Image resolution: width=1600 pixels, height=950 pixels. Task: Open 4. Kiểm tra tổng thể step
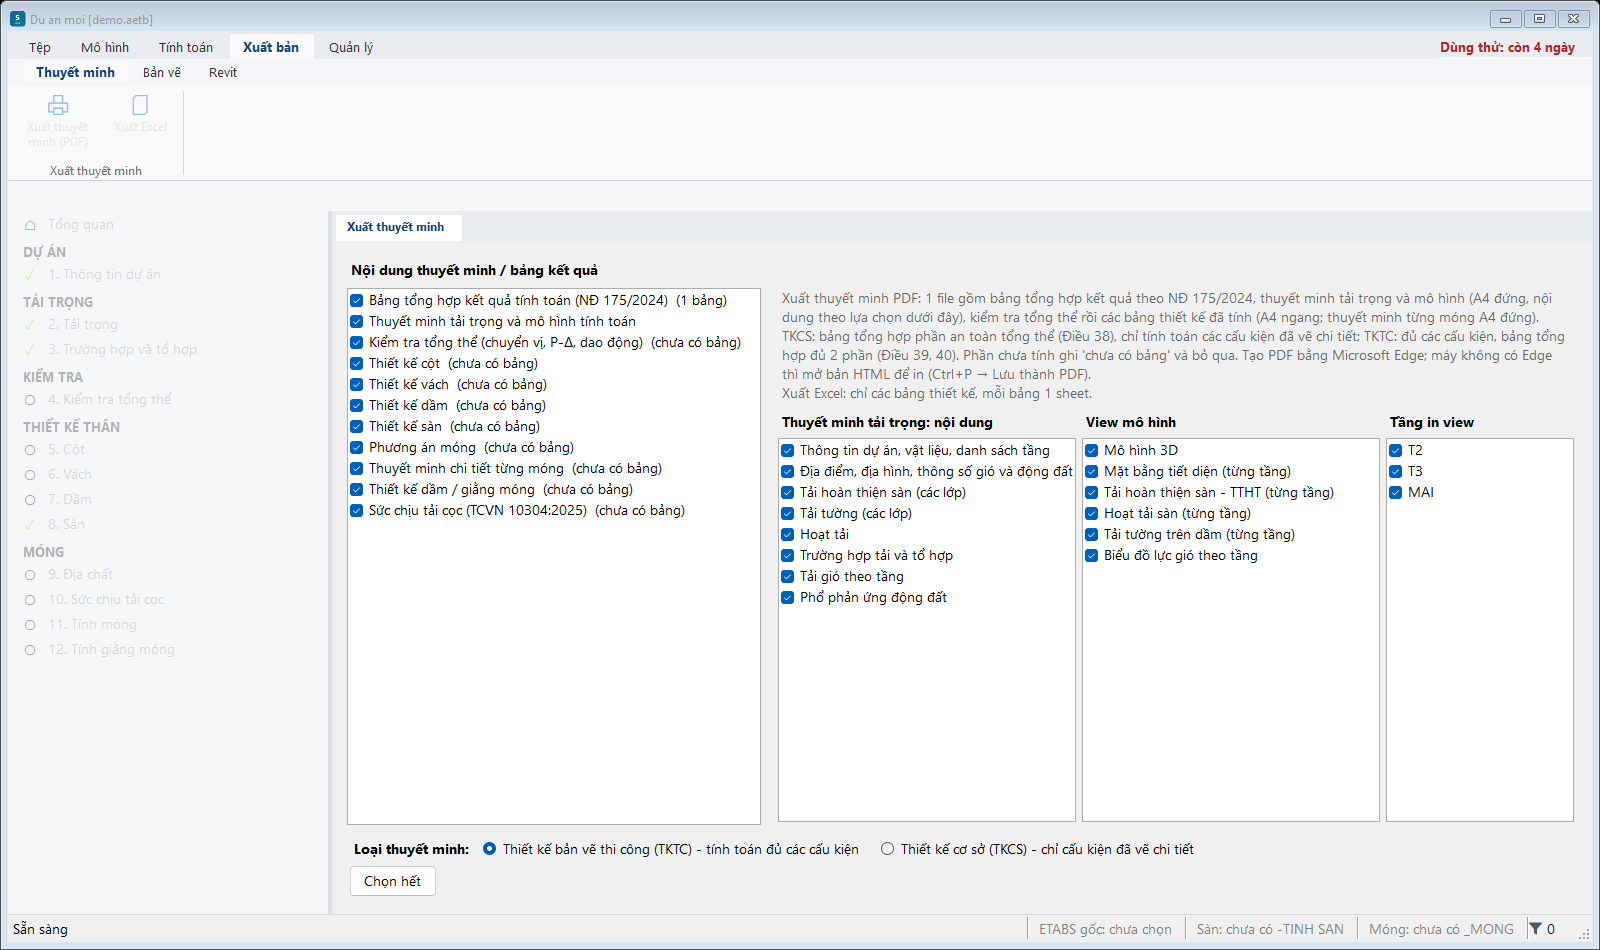pos(110,399)
